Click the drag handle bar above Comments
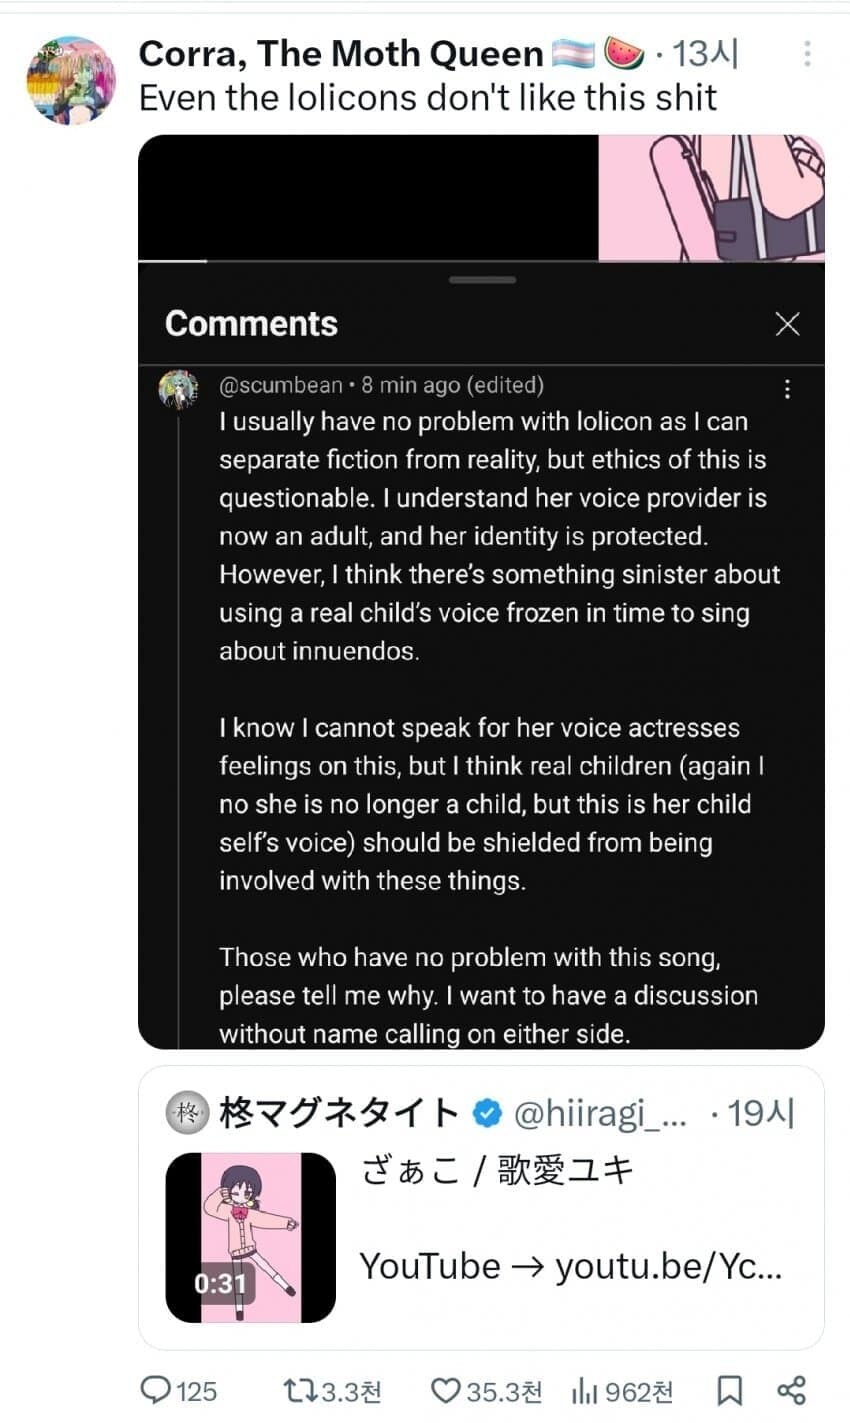850x1423 pixels. tap(481, 281)
